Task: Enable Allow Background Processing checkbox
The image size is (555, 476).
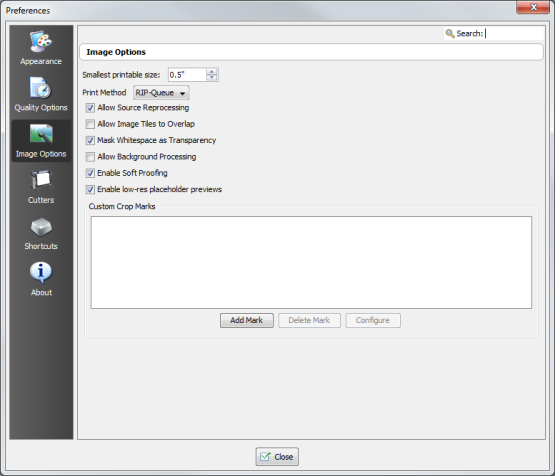Action: (90, 156)
